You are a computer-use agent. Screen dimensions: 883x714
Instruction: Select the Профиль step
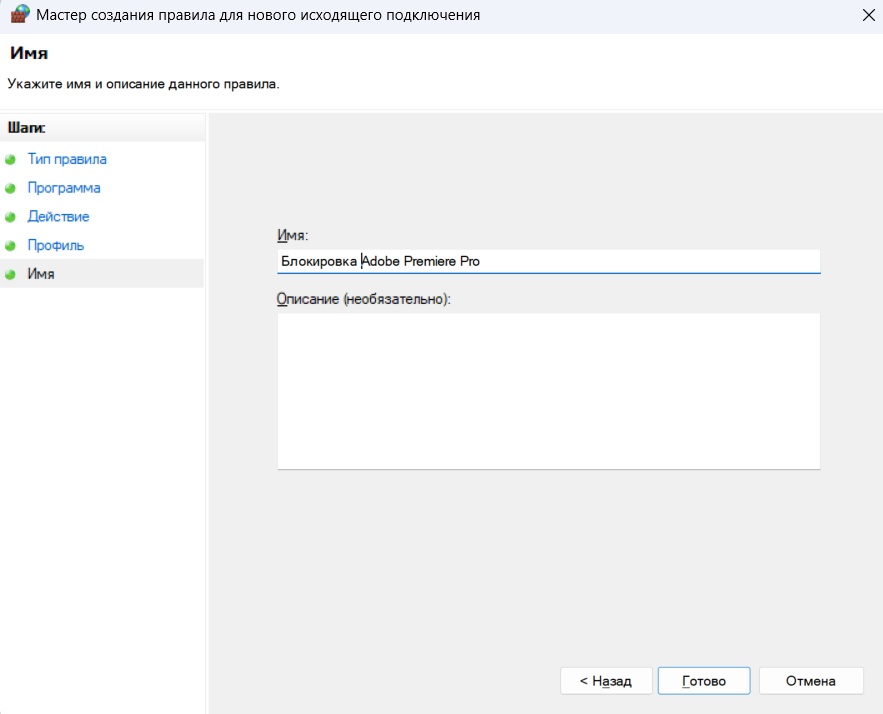(56, 245)
